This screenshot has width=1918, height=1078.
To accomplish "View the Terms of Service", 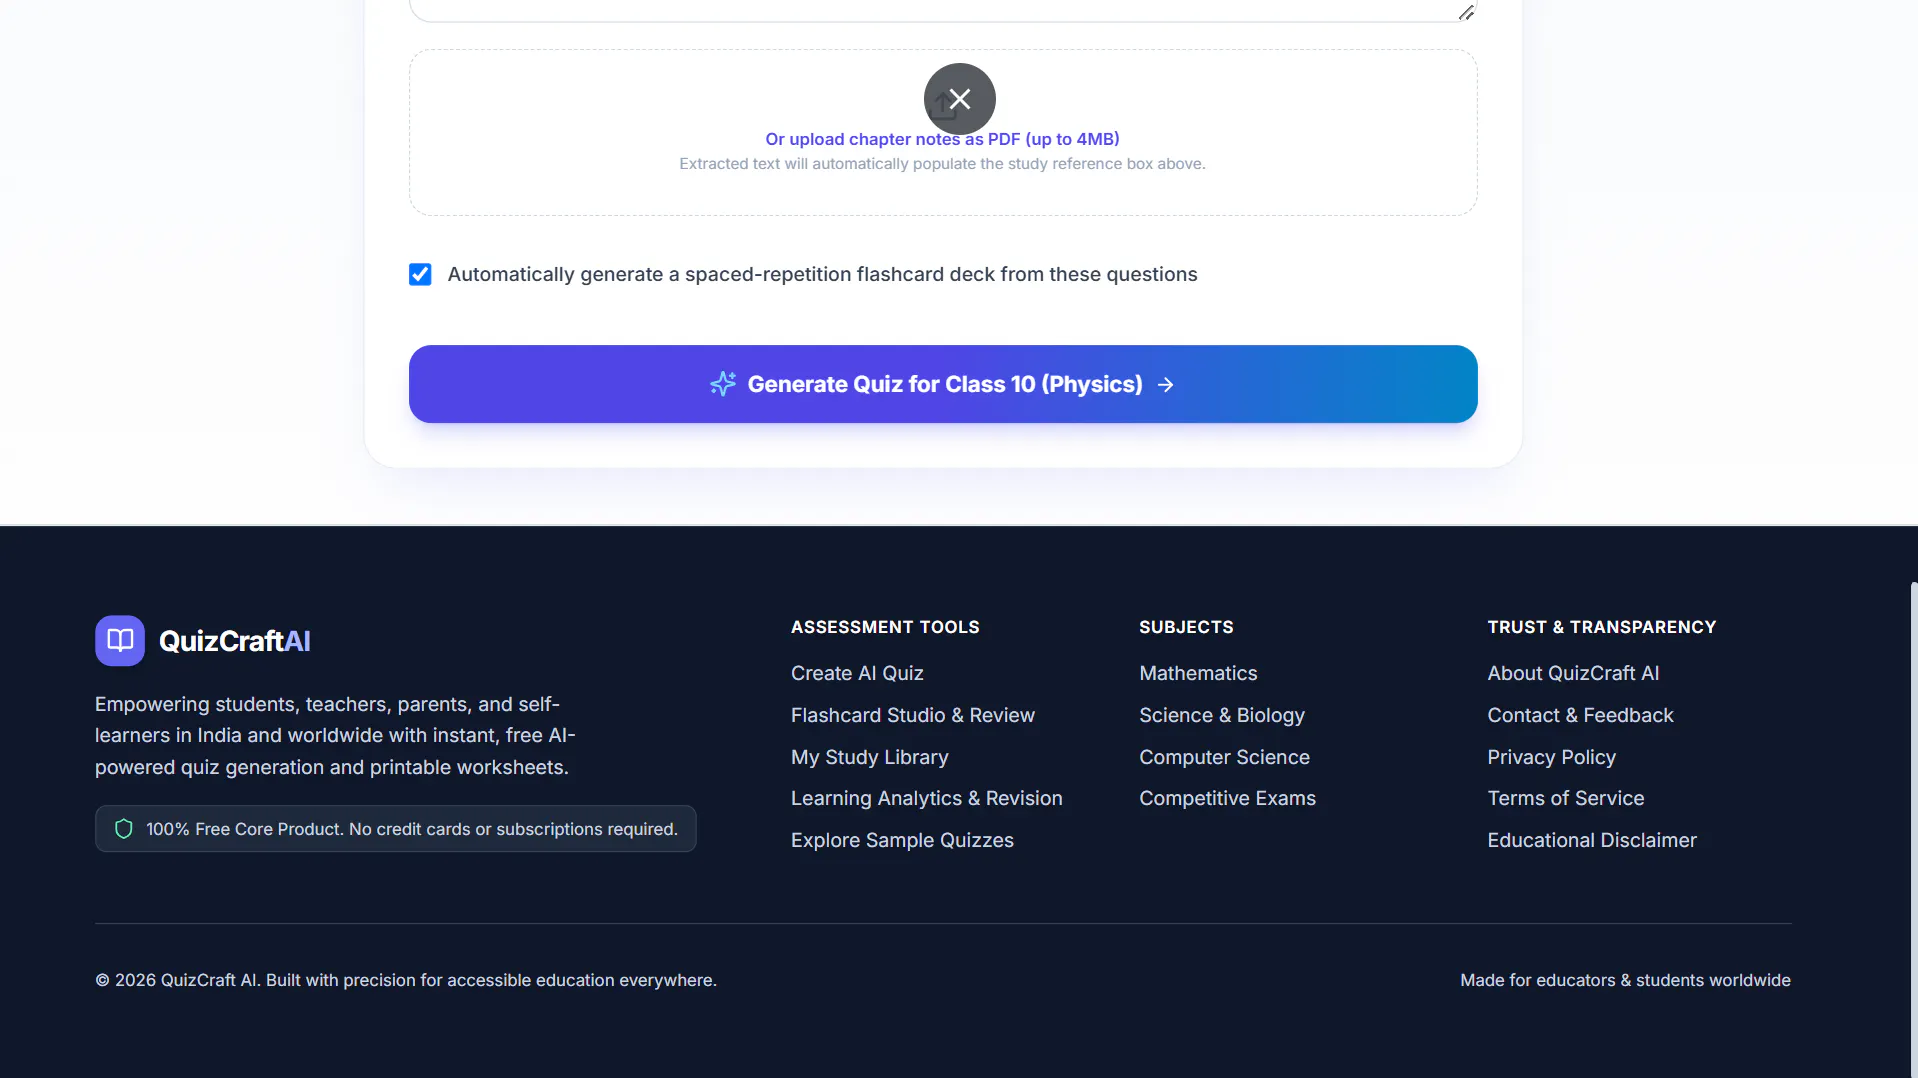I will [x=1565, y=798].
